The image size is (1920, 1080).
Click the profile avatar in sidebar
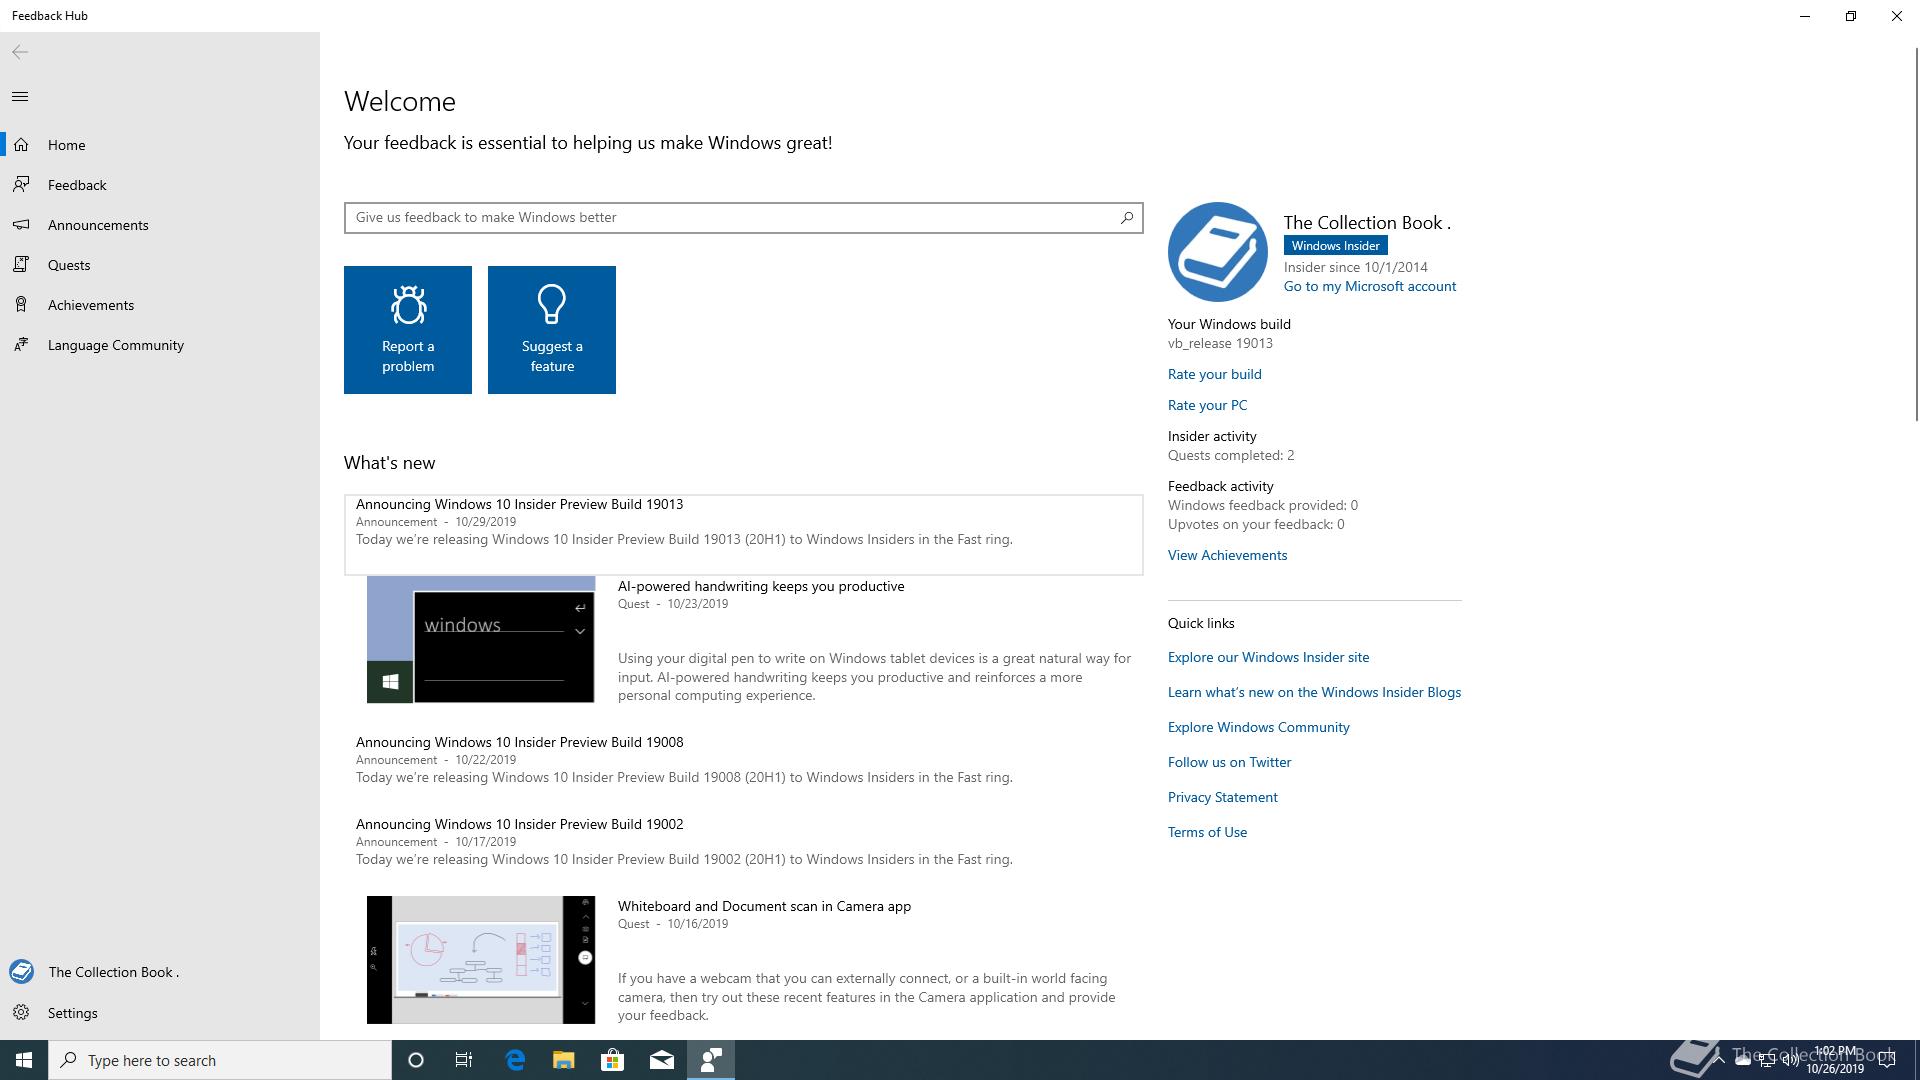coord(21,972)
